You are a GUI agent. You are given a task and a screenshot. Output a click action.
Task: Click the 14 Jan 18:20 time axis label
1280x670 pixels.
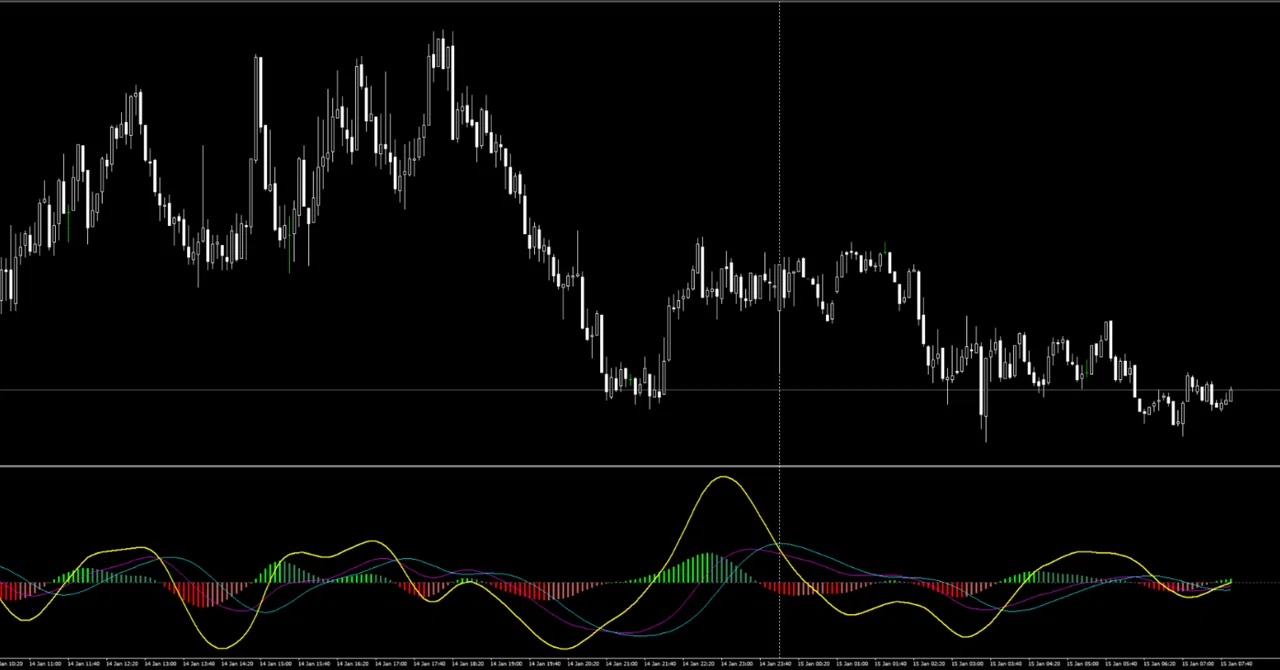coord(468,663)
